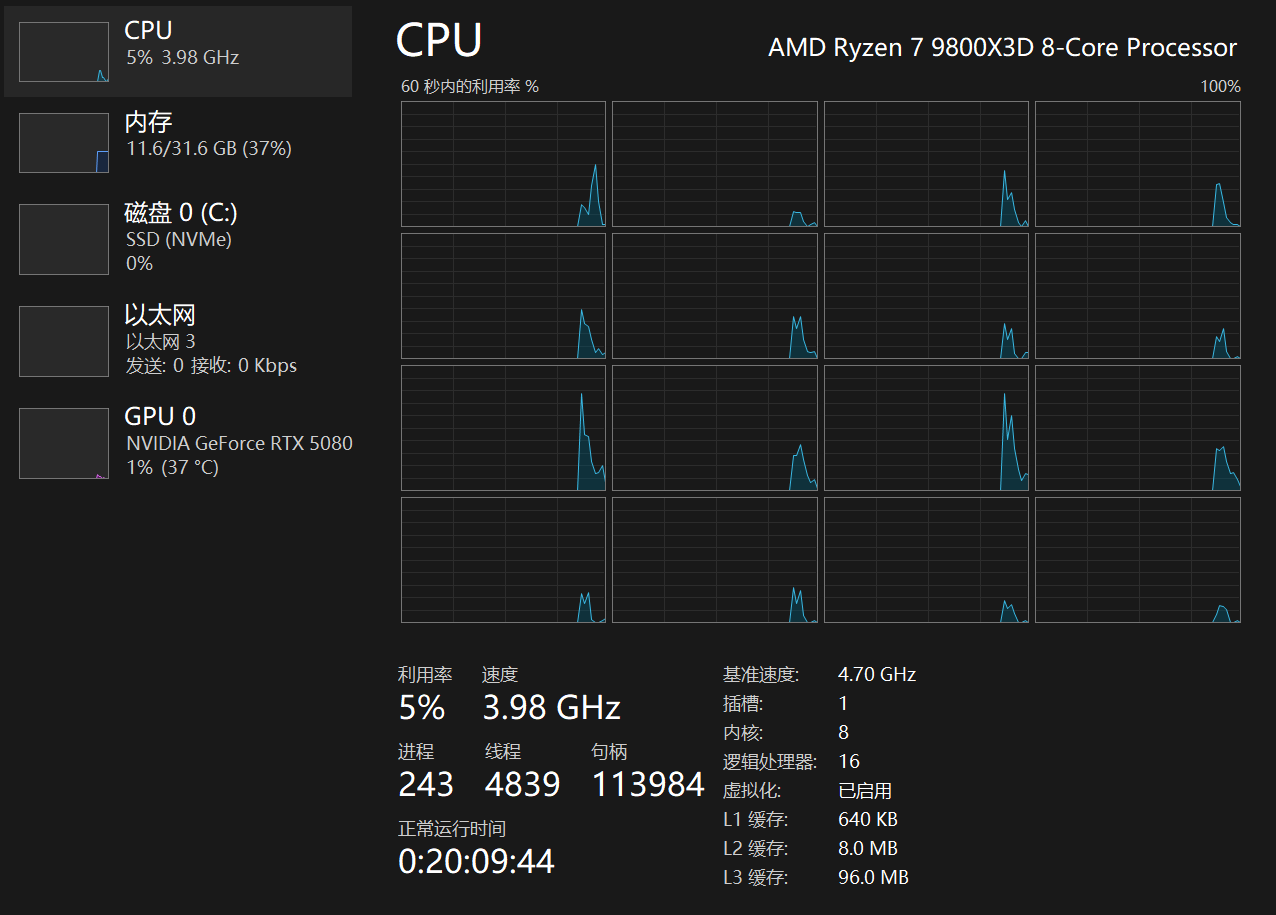Click the 虚拟化 已启用 status text

tap(865, 791)
